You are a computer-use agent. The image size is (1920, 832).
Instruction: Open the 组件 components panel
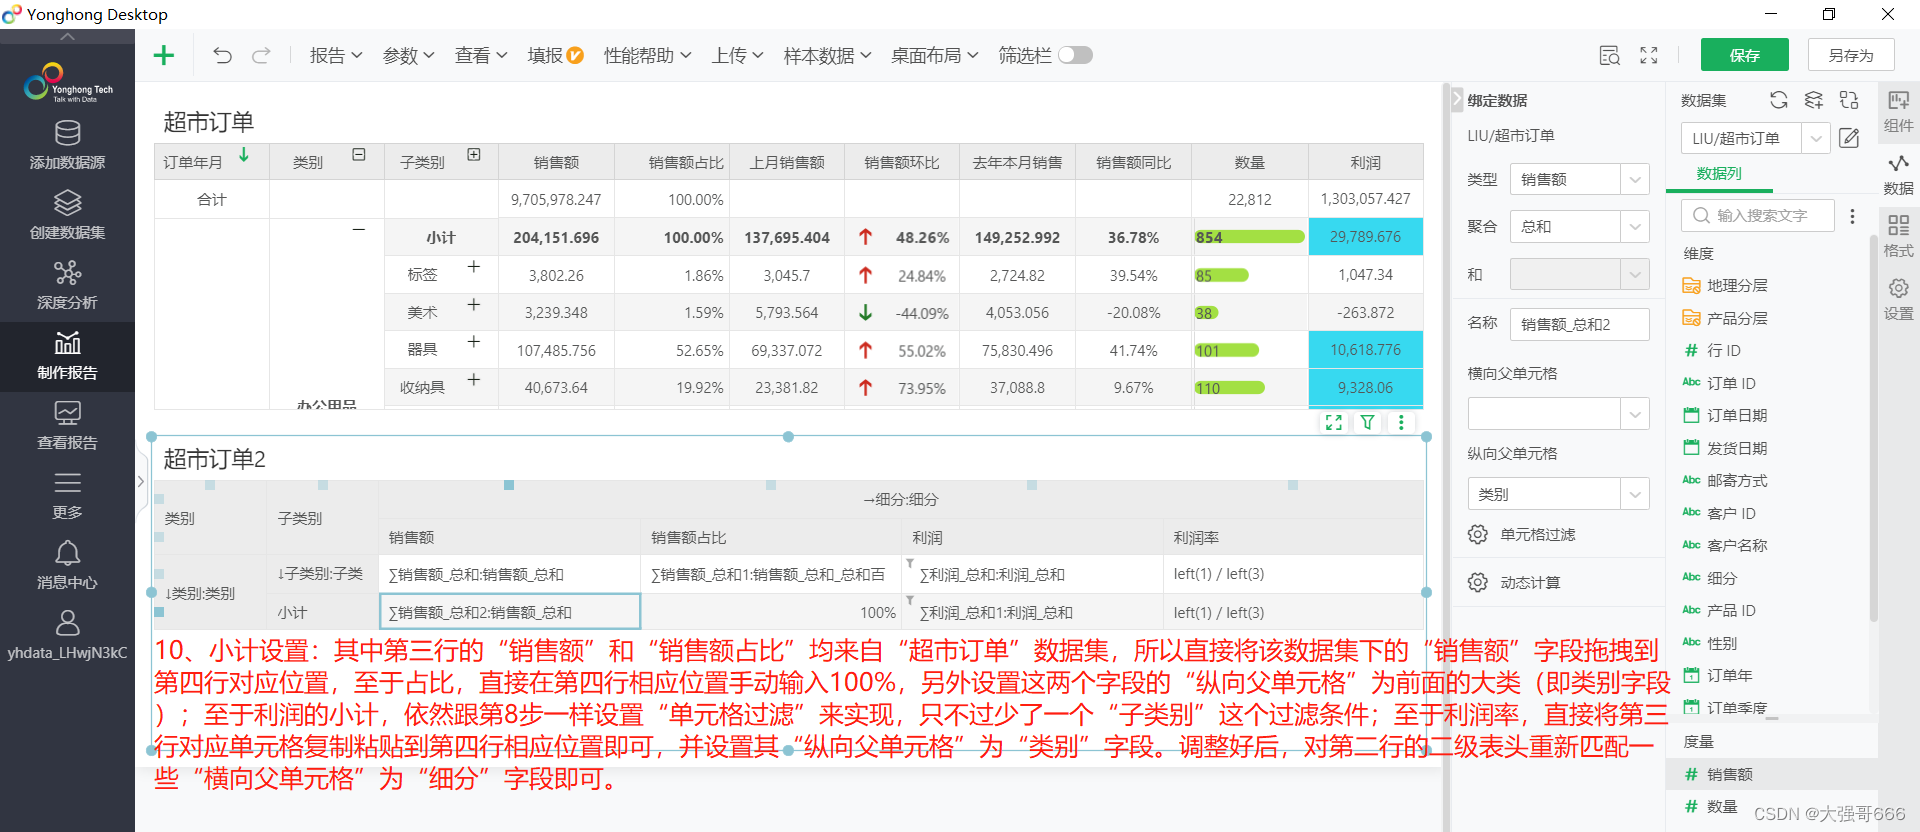point(1898,111)
